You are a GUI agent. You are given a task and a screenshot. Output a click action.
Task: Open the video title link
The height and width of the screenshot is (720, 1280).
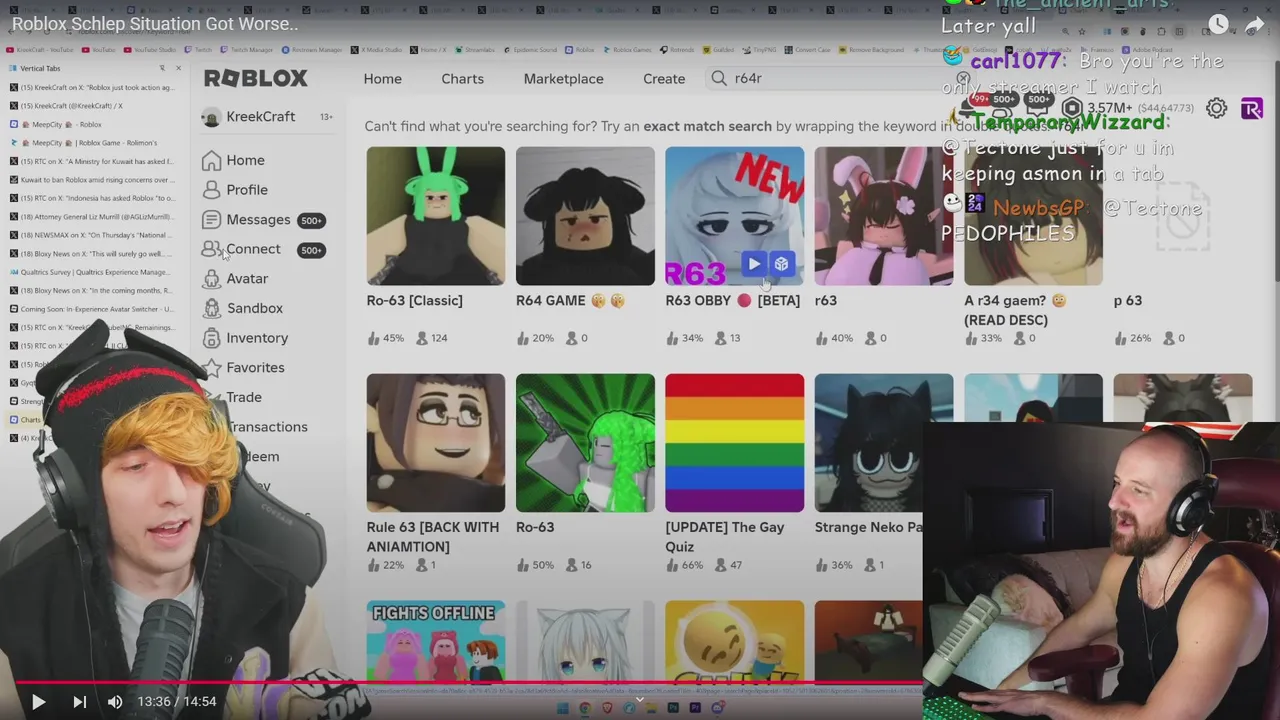click(x=155, y=24)
